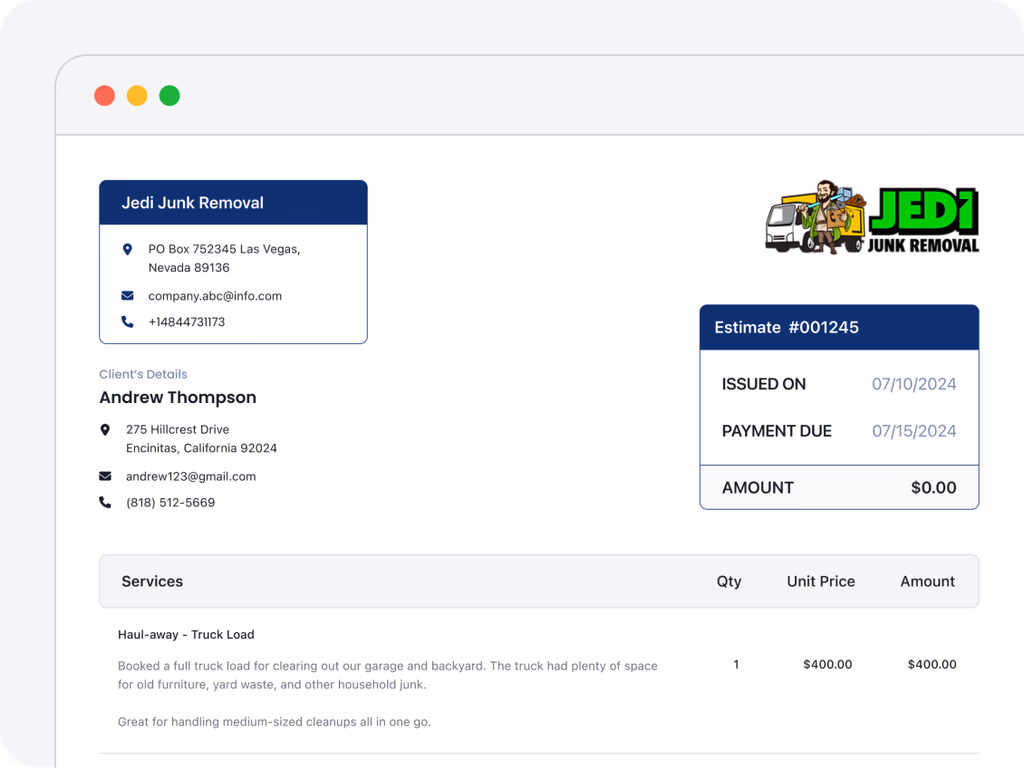Screen dimensions: 1024x768
Task: Click the red window close dot
Action: coord(104,96)
